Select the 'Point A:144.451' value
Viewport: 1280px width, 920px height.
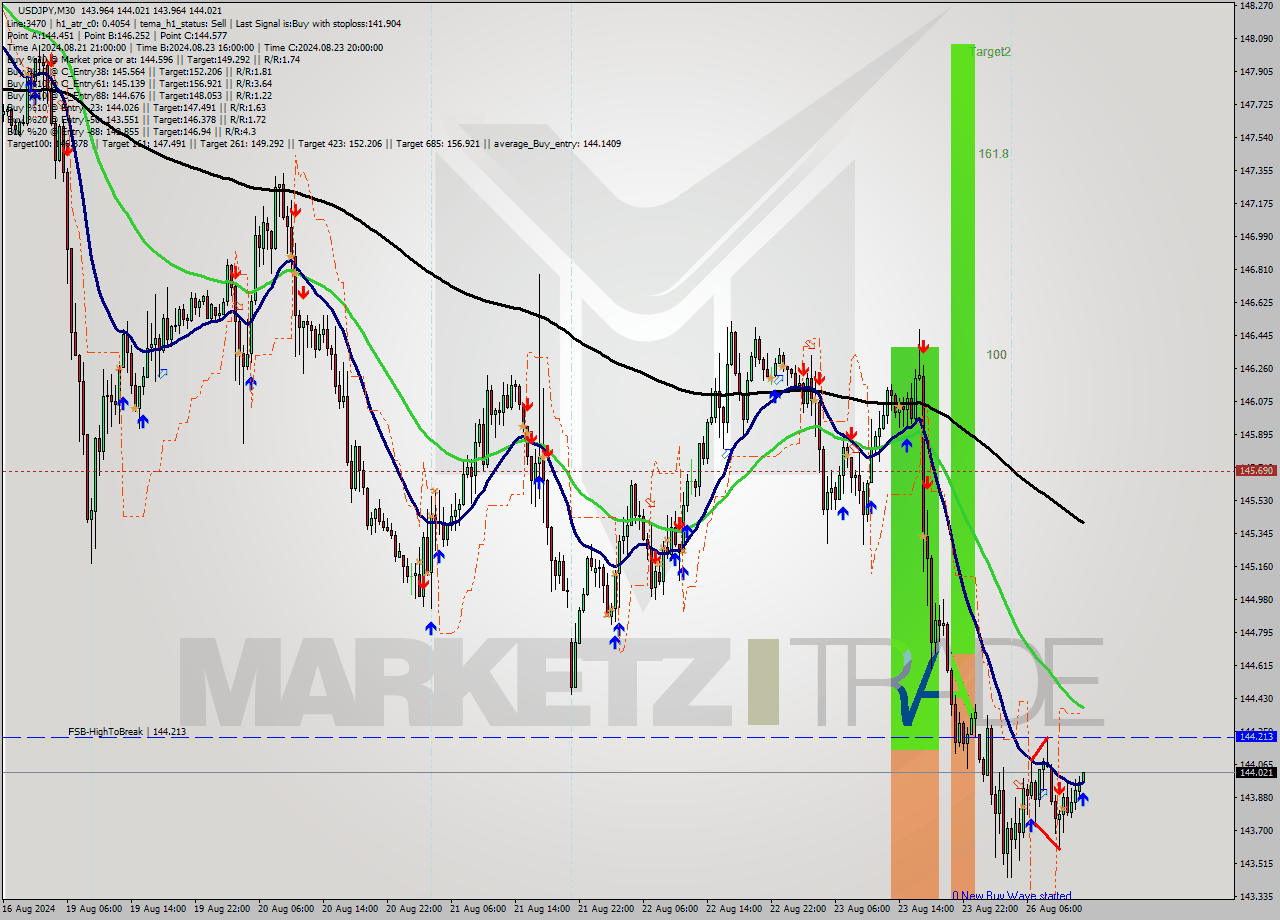pos(41,35)
